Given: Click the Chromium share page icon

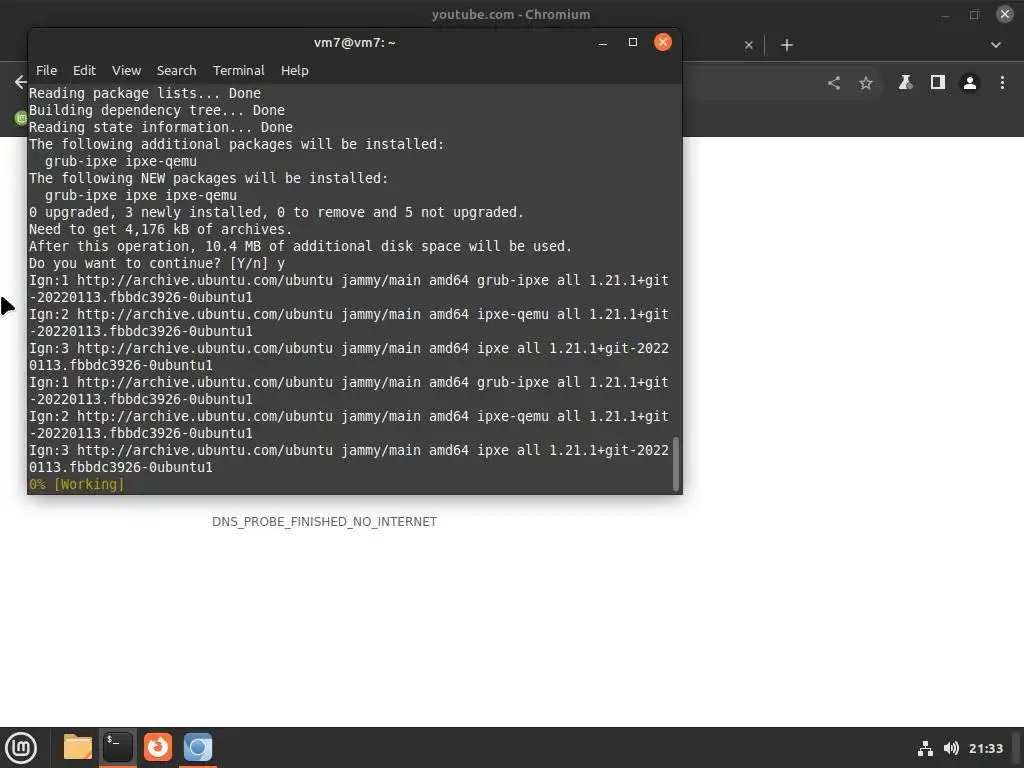Looking at the screenshot, I should 834,83.
